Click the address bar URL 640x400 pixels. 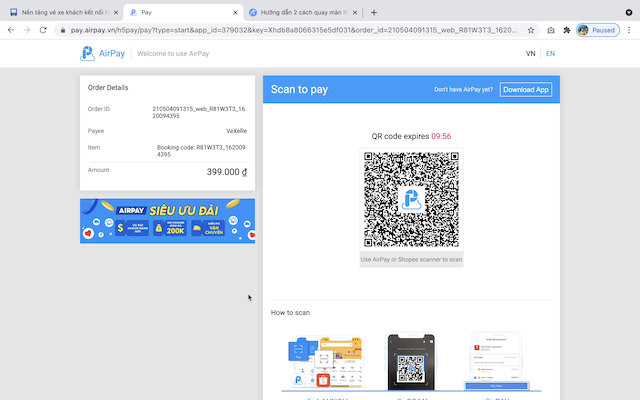(293, 30)
